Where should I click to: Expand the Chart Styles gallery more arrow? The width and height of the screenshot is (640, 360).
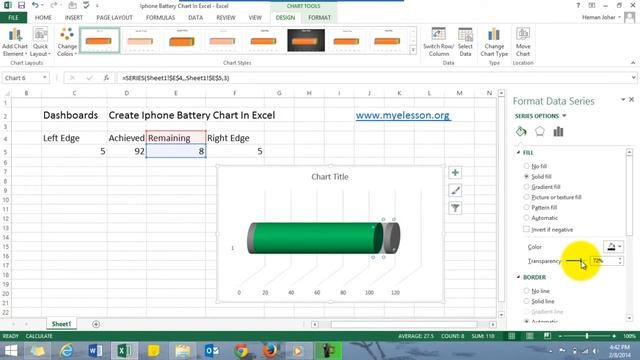(x=413, y=50)
